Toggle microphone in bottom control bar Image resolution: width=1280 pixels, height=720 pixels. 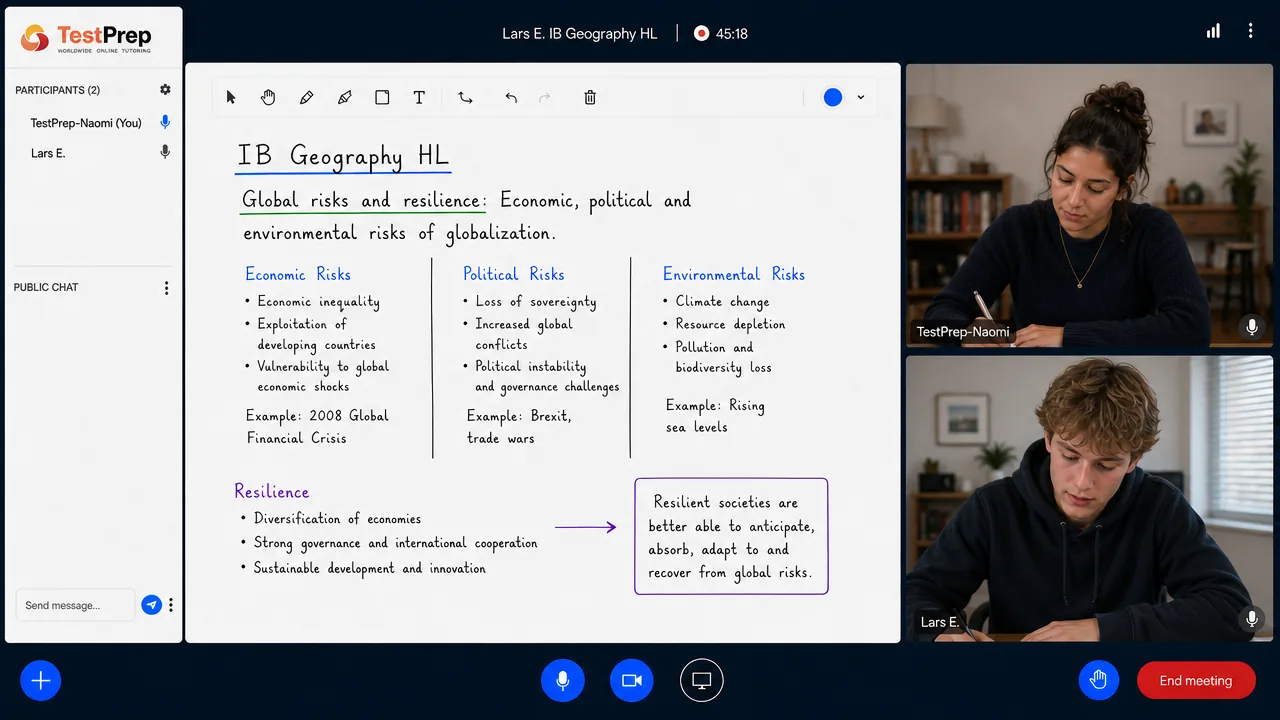pos(563,681)
